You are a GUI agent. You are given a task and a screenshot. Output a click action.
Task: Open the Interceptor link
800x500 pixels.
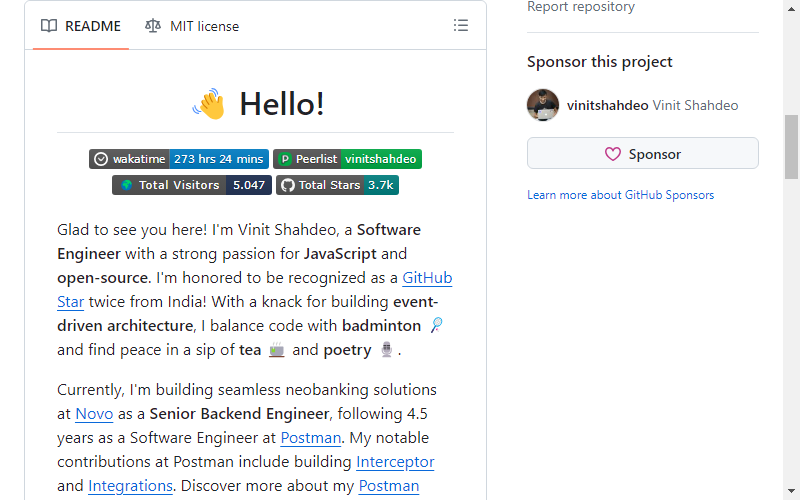pyautogui.click(x=395, y=462)
